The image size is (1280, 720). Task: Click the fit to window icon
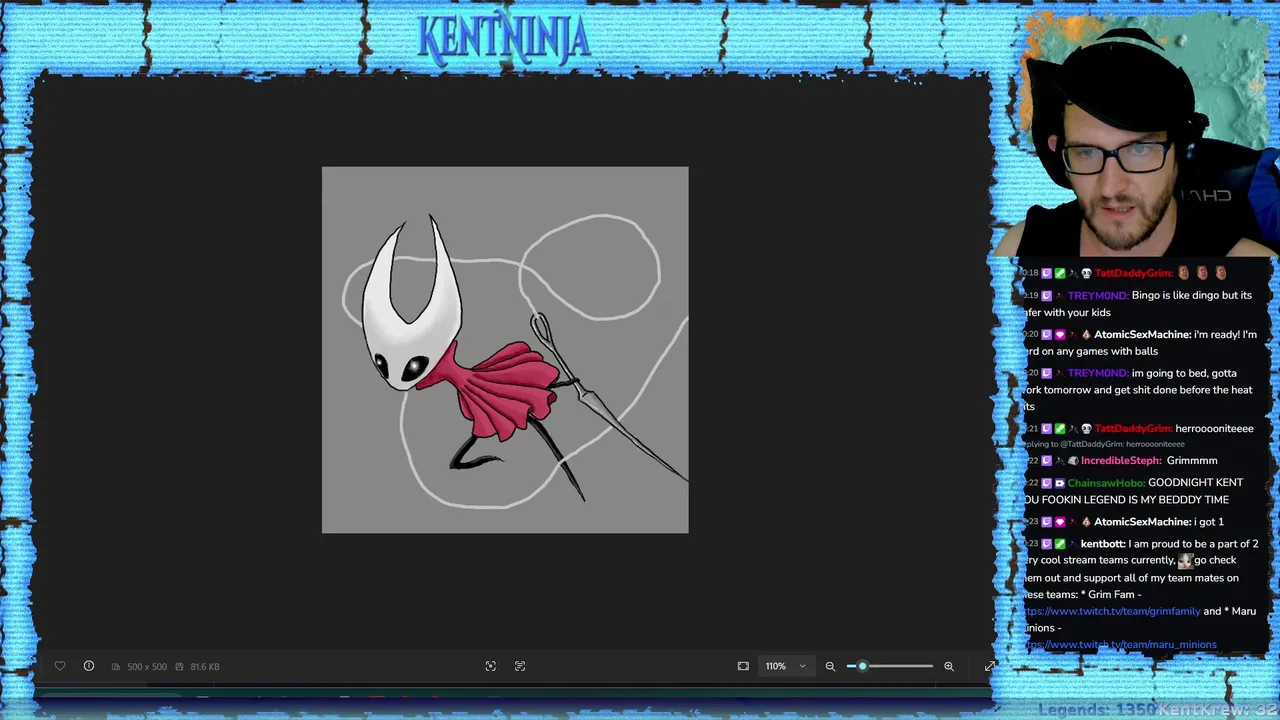(x=743, y=666)
